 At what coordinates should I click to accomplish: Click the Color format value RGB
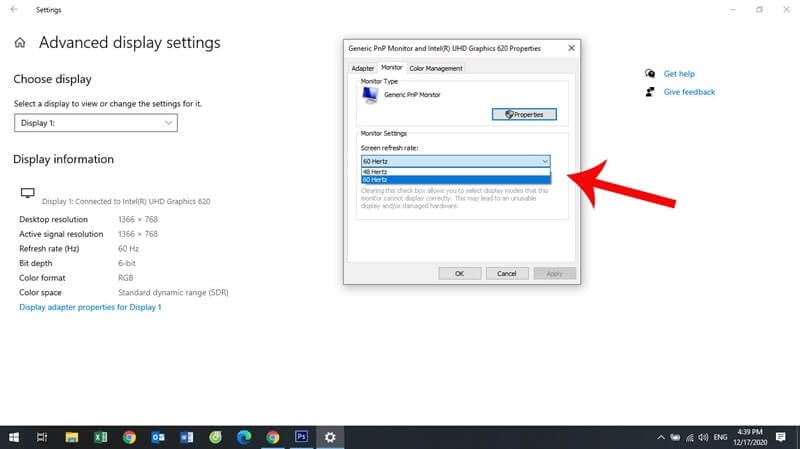pos(126,278)
